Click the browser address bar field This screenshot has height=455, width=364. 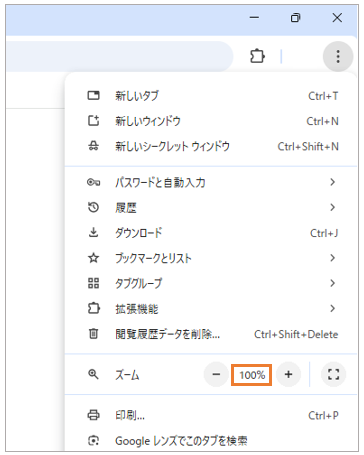point(119,56)
